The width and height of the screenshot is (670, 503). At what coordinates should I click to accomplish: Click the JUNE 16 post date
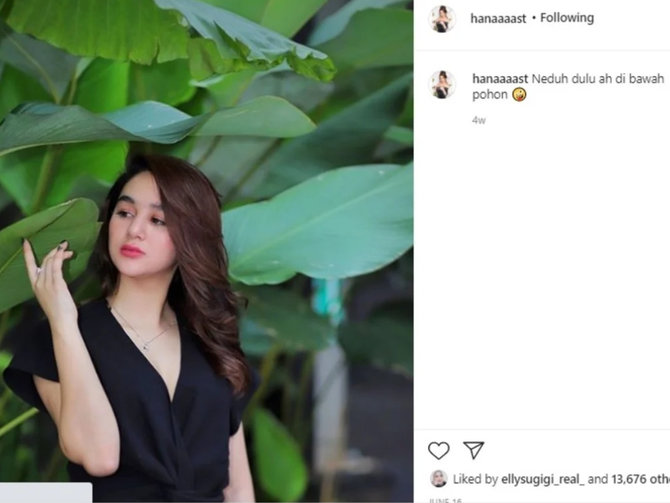pos(445,500)
